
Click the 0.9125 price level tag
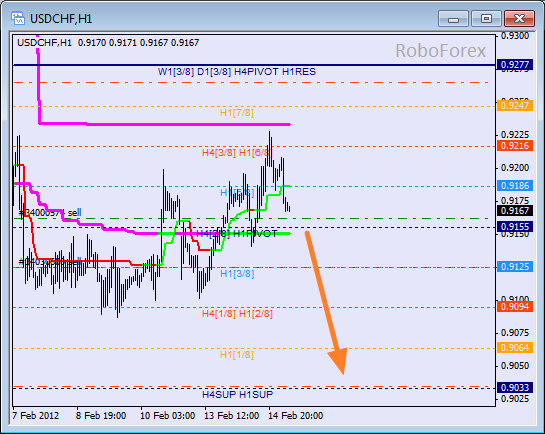514,267
